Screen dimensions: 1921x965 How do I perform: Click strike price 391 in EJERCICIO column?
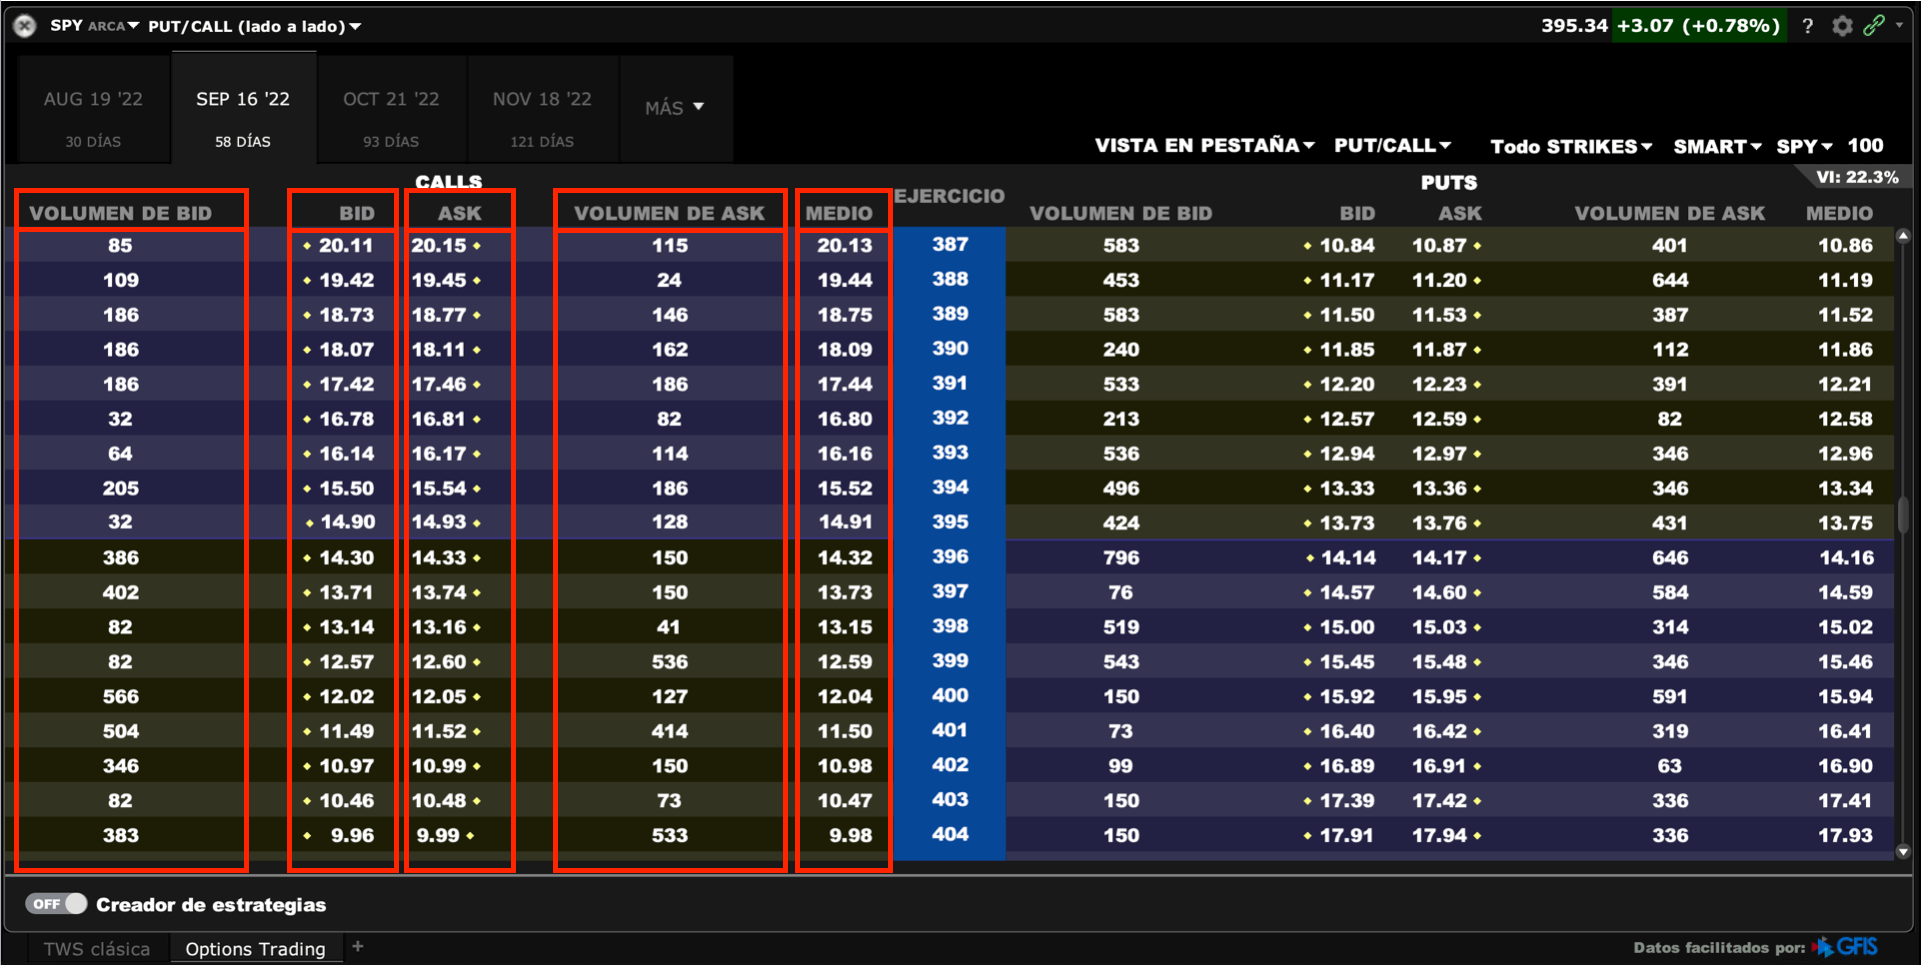pos(950,383)
